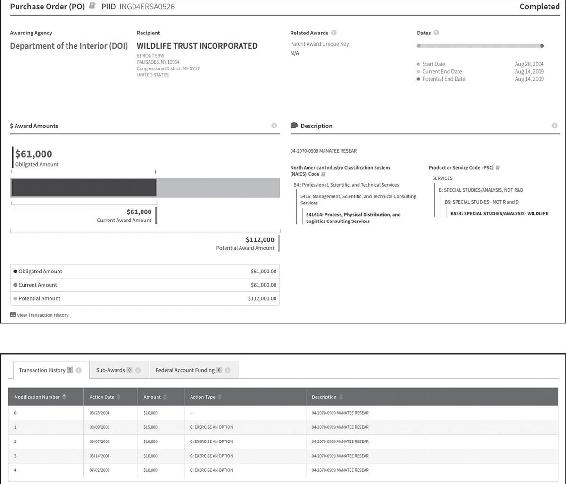Click the dark obligated portion of award bar

pos(83,188)
